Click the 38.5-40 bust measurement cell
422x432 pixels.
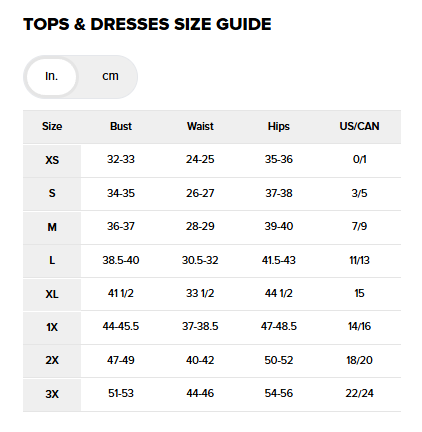121,260
